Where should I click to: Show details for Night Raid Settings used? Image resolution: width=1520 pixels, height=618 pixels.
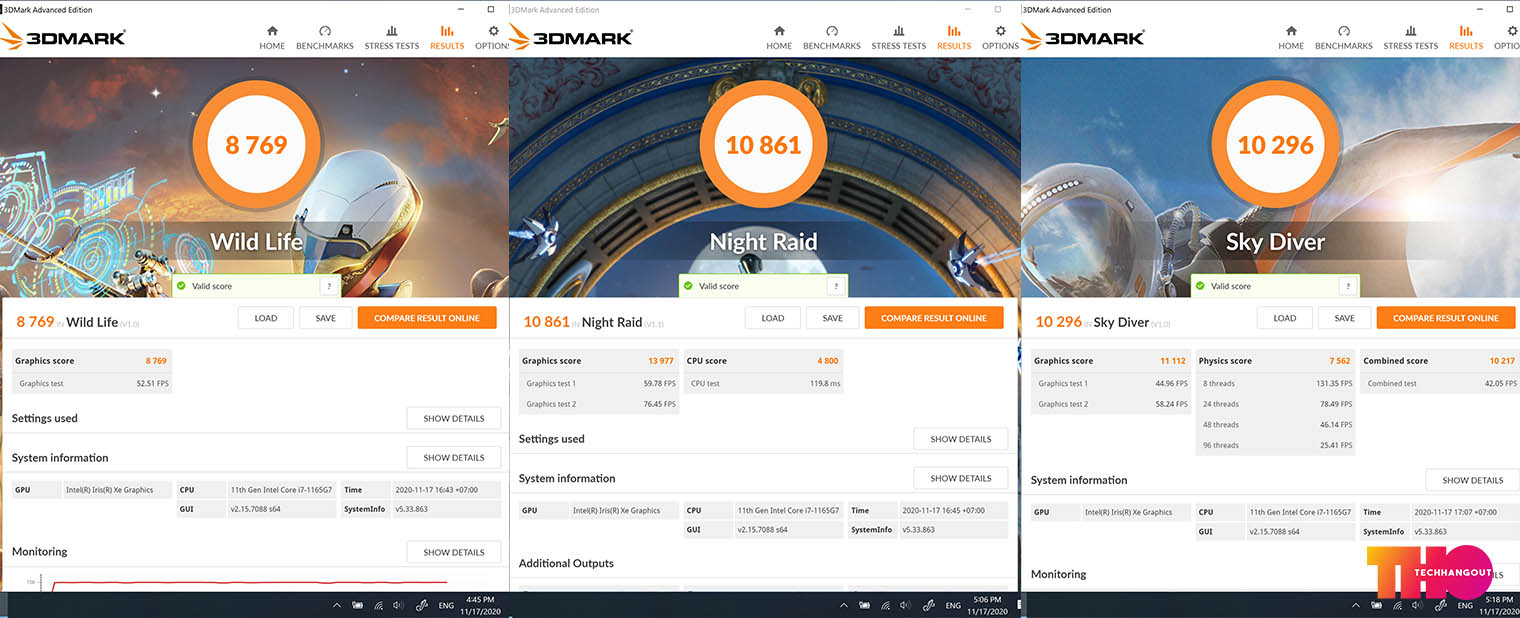(961, 439)
